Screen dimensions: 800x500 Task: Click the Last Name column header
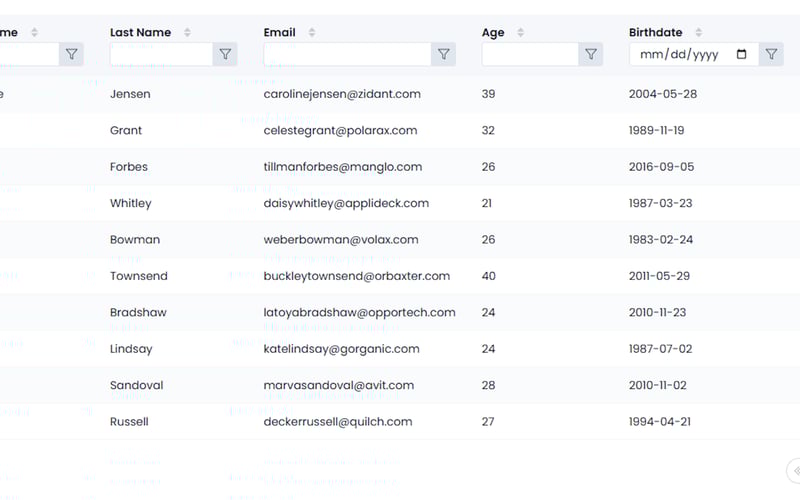tap(140, 33)
